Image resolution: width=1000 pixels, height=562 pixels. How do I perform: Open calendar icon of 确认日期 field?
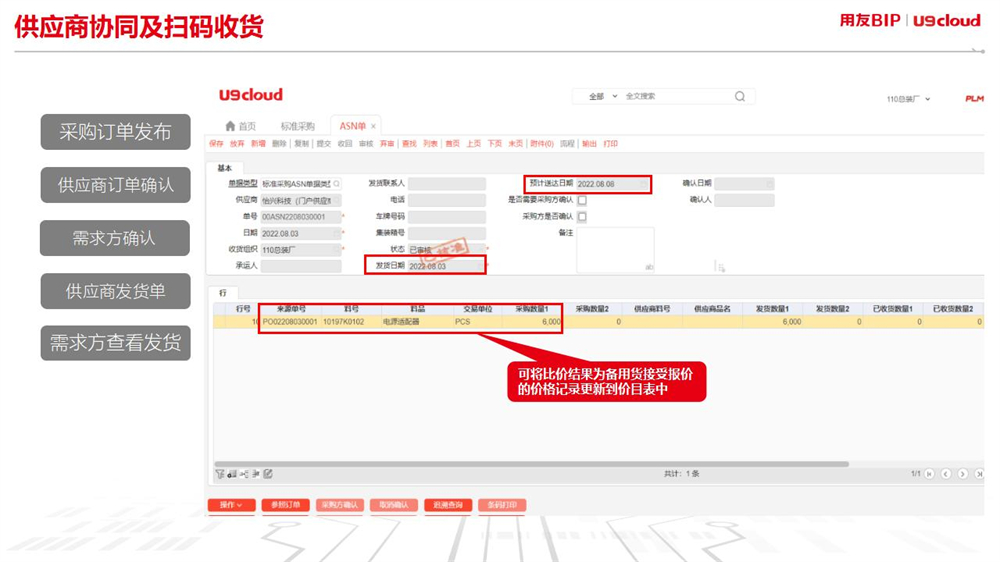pyautogui.click(x=770, y=184)
